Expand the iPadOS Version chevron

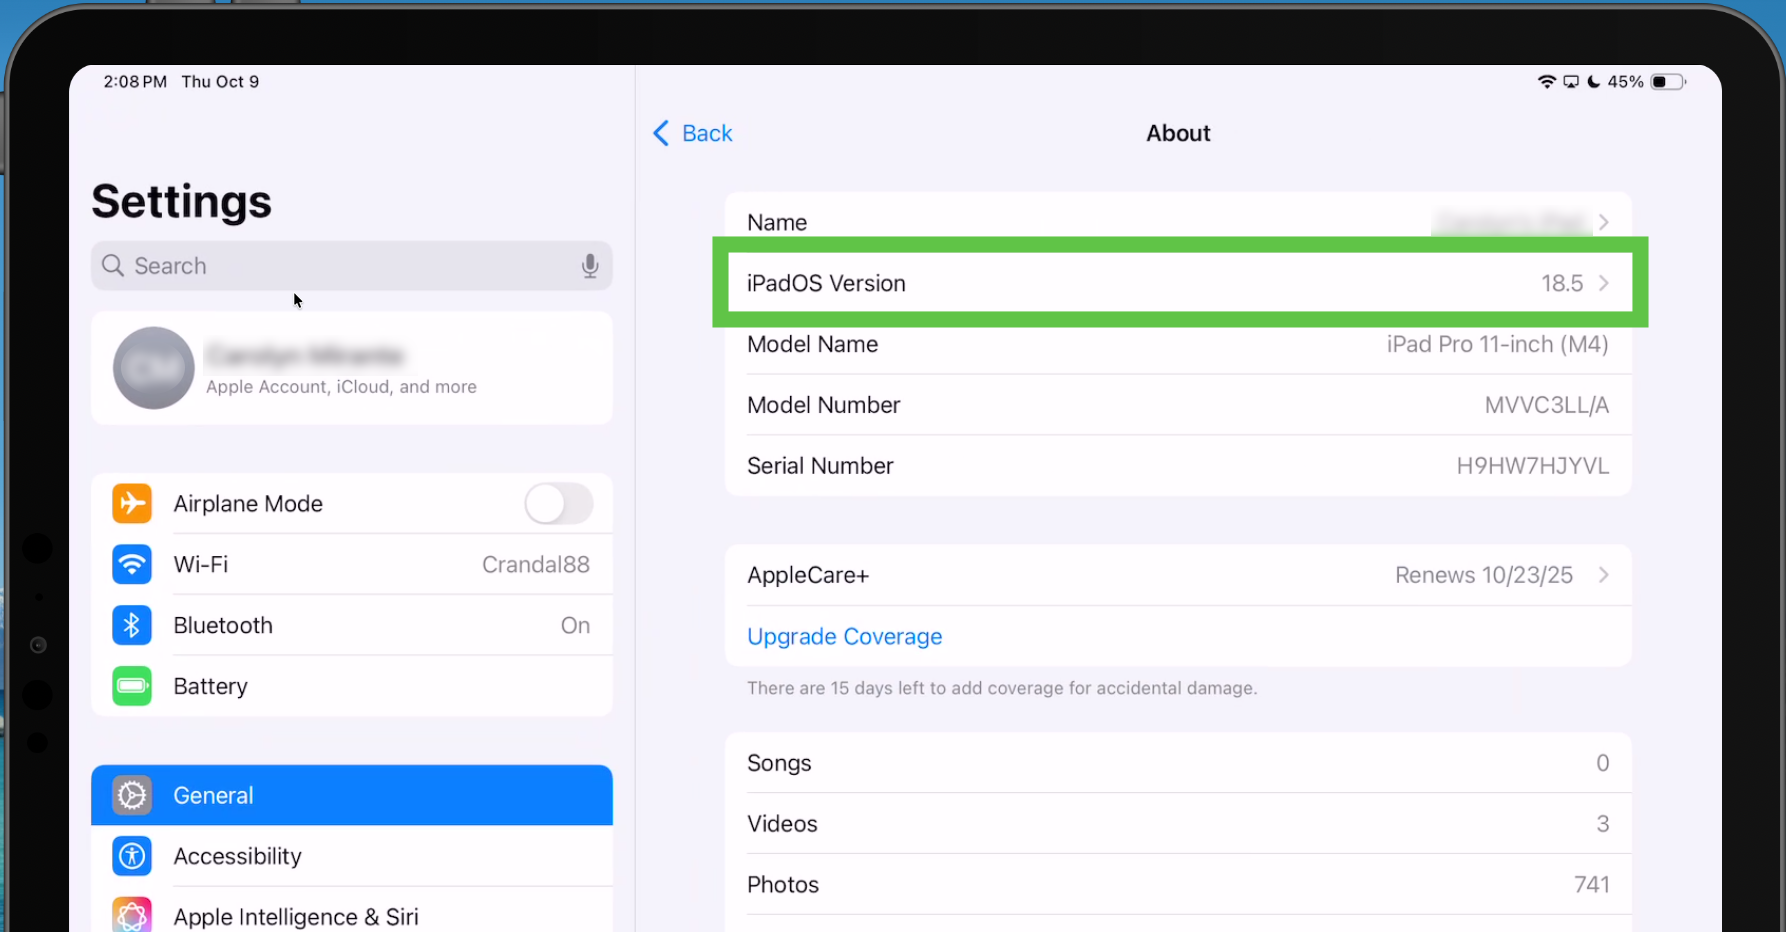pos(1603,283)
